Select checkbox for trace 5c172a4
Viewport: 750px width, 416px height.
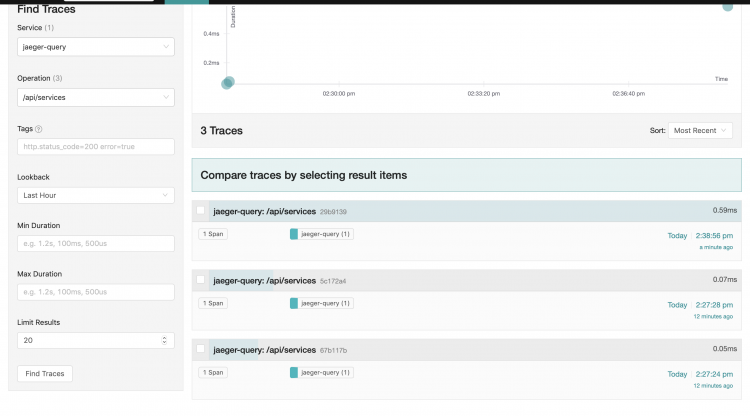201,280
